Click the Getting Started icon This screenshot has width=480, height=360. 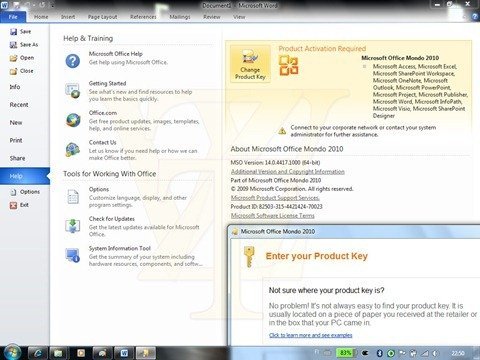[x=73, y=91]
